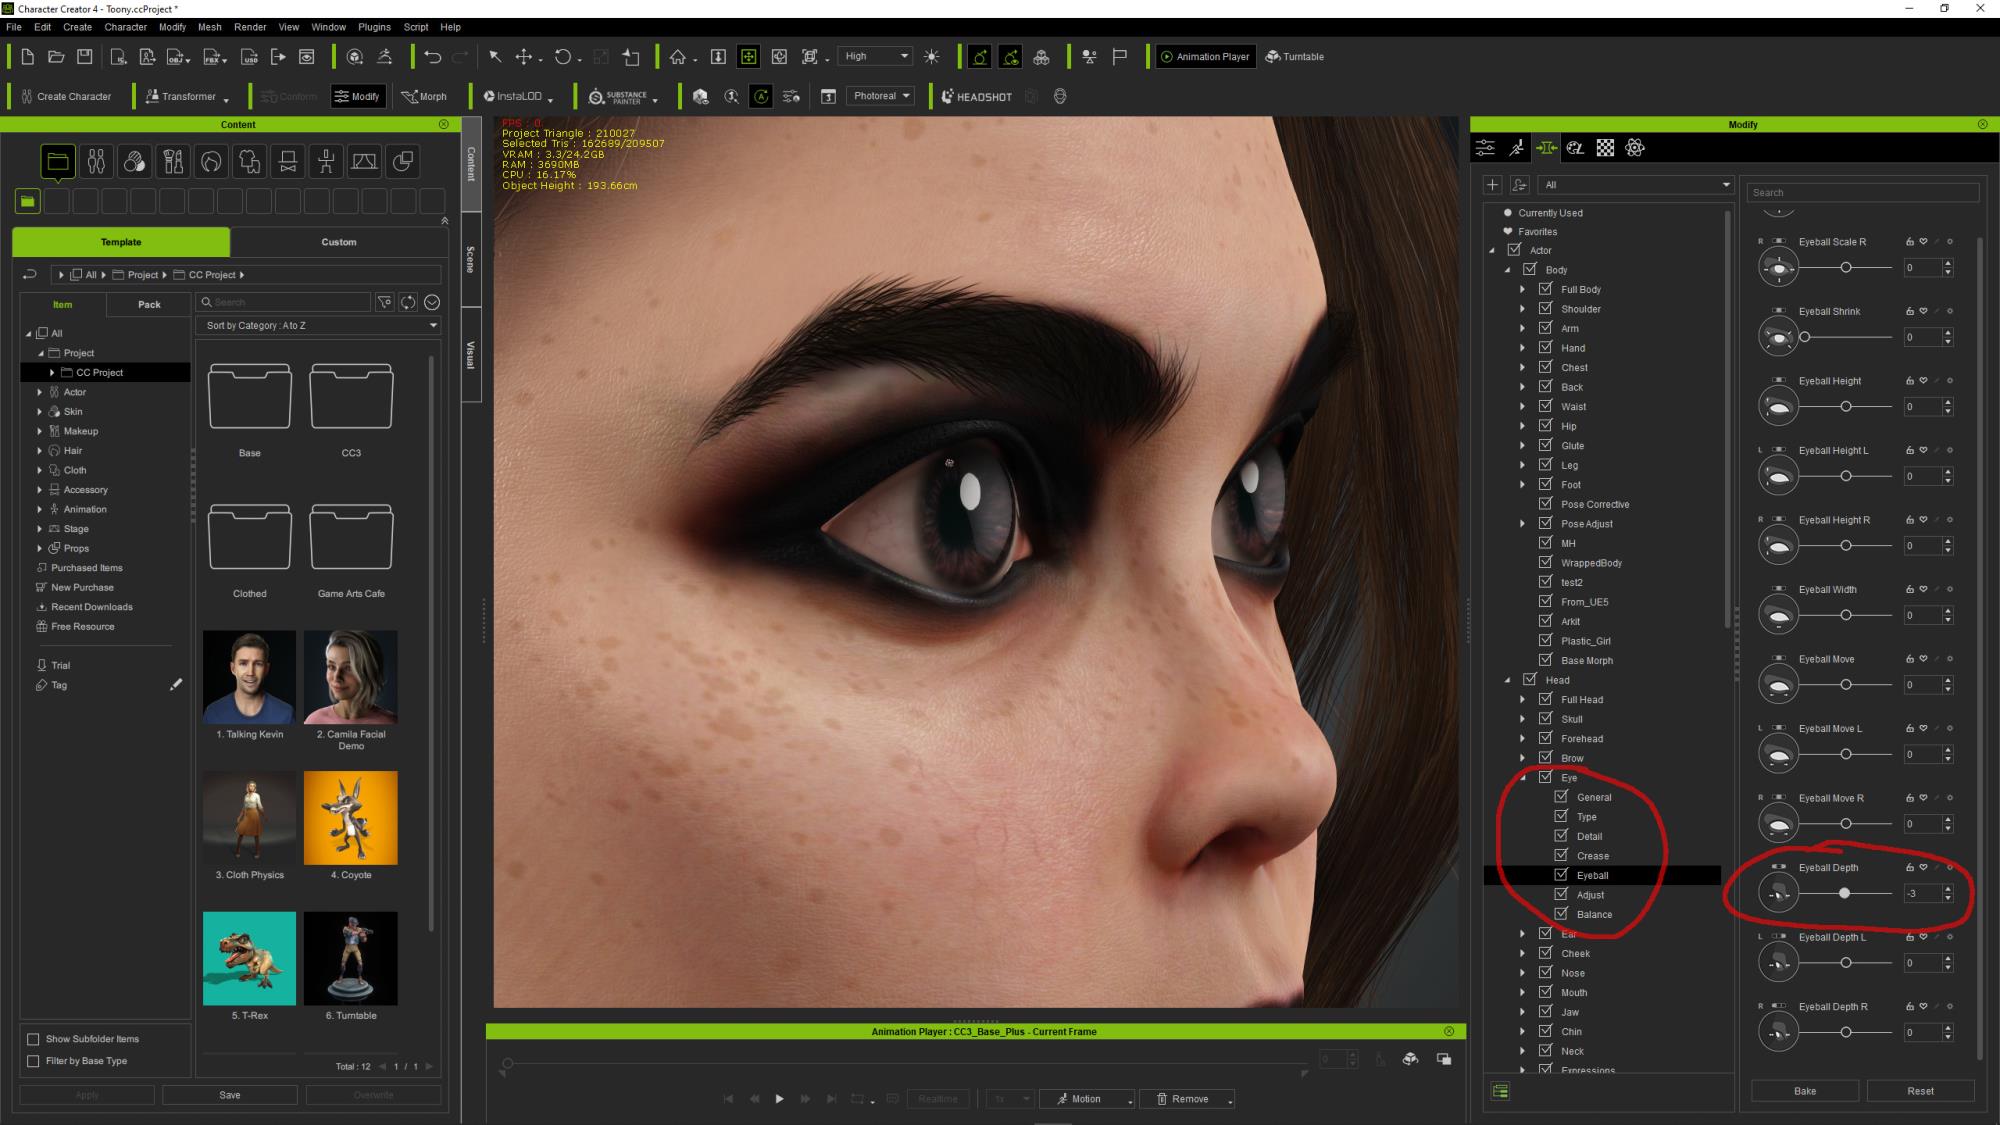Screen dimensions: 2000x1125
Task: Open the Character menu
Action: (x=126, y=27)
